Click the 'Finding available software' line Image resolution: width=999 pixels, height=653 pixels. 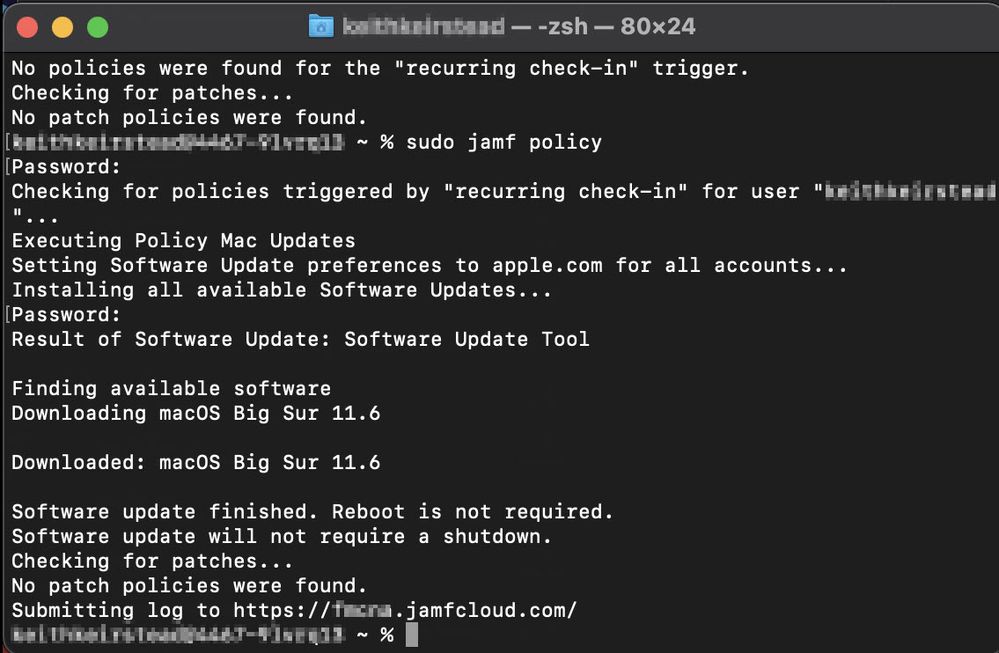tap(171, 389)
